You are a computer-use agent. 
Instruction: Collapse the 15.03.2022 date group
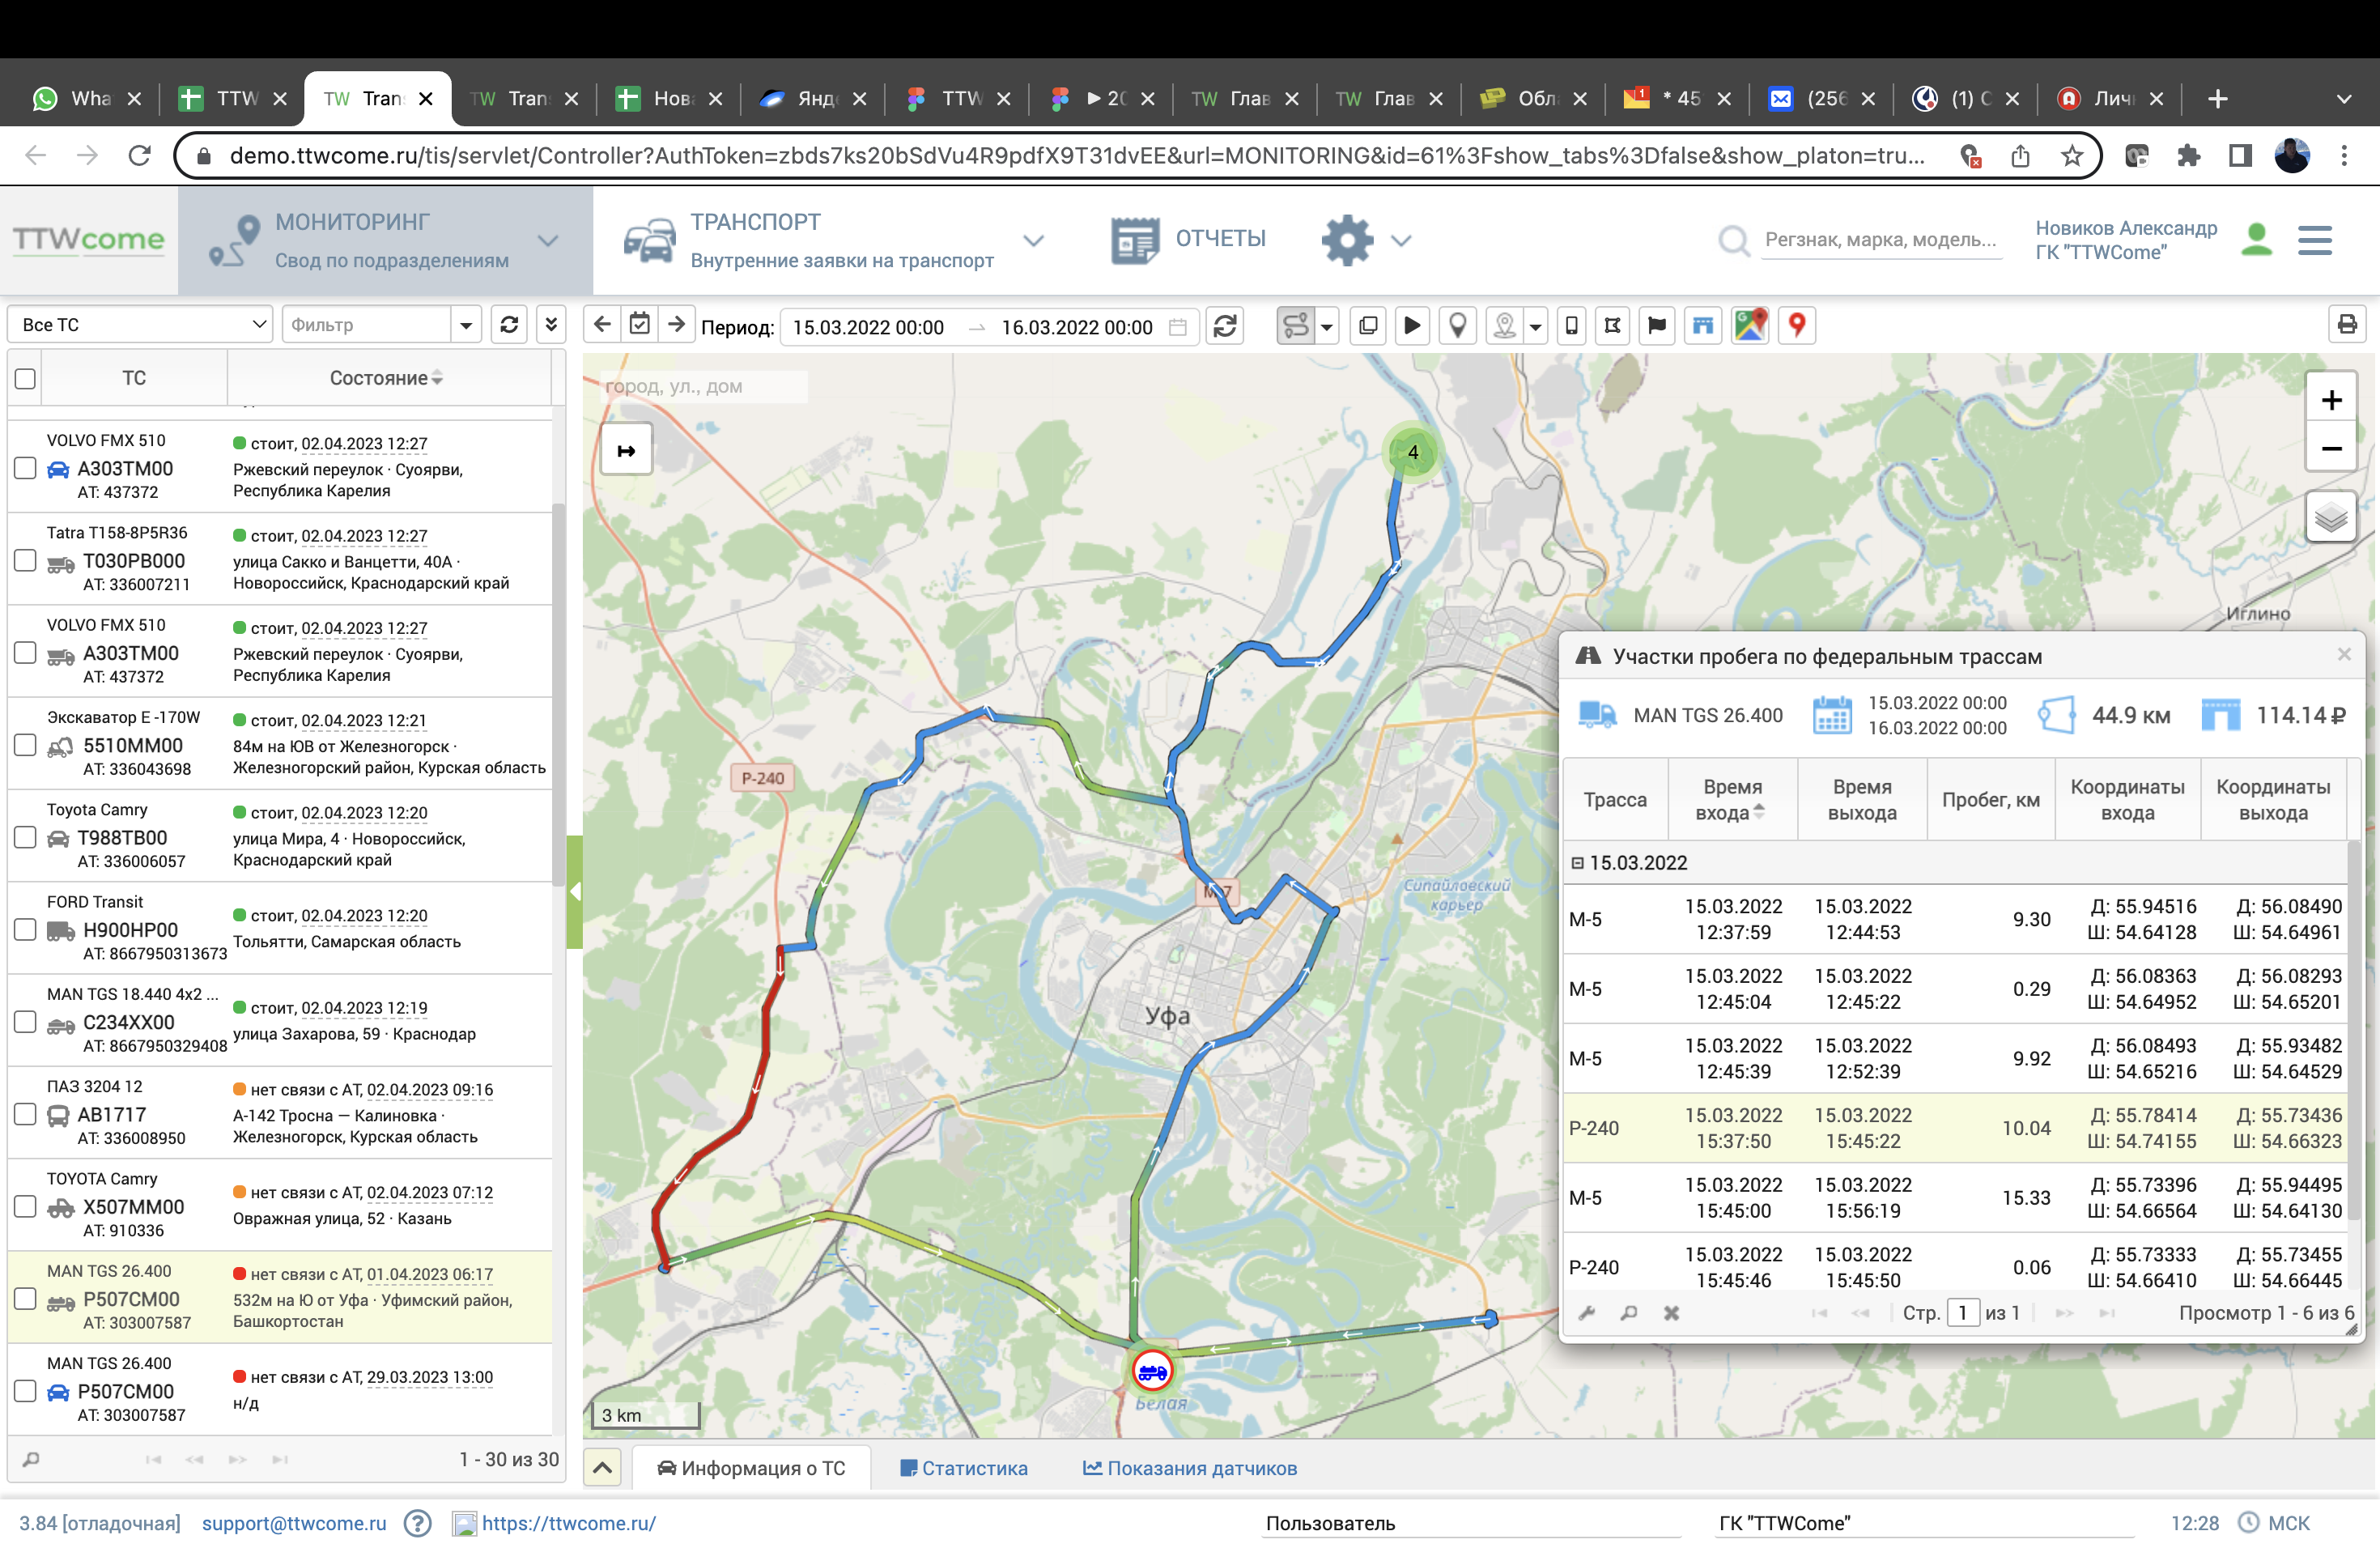click(x=1577, y=863)
